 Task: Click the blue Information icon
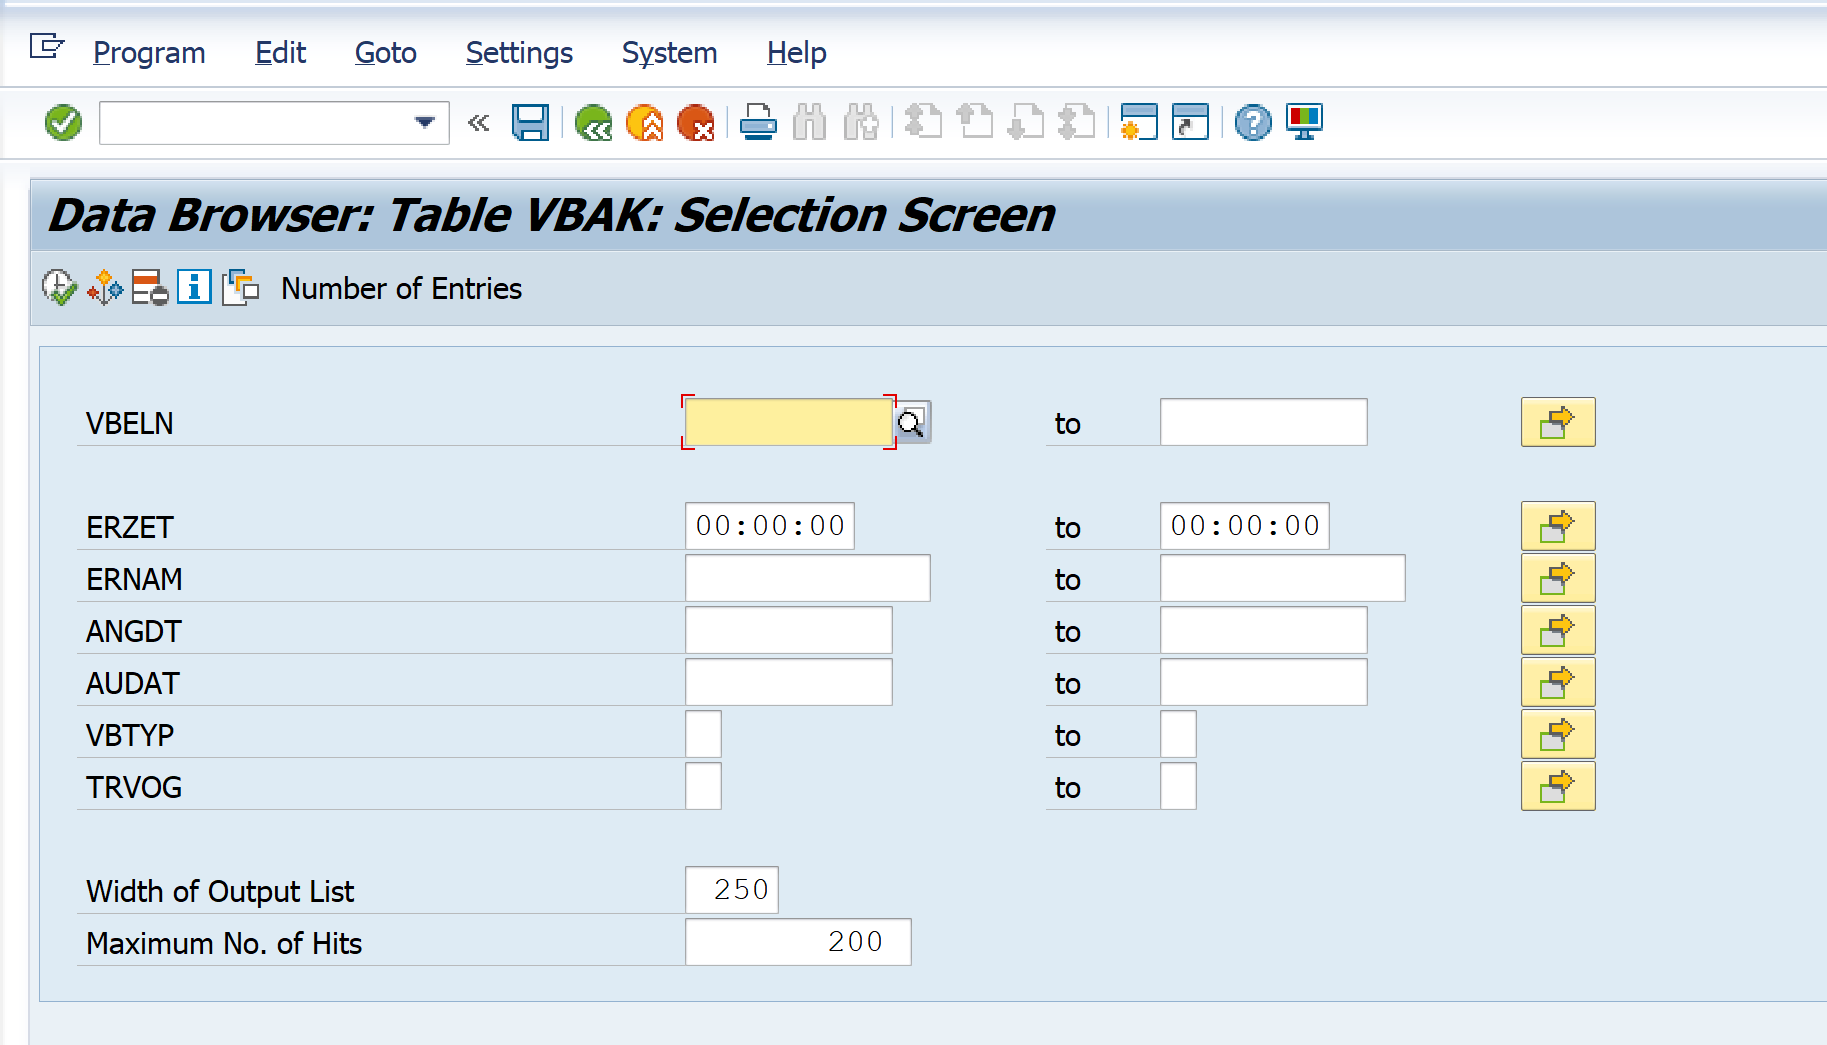(x=194, y=287)
